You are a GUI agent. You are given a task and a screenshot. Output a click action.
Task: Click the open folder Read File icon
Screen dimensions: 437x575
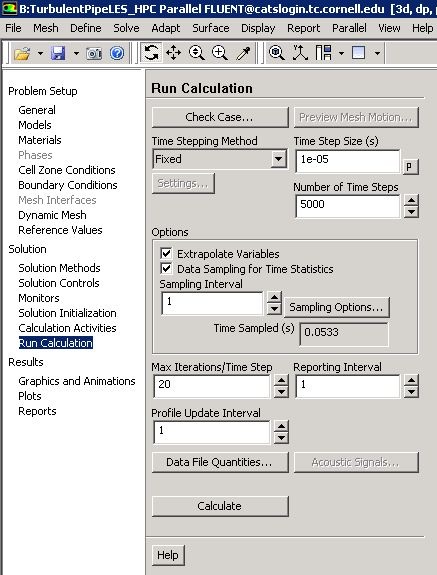[x=22, y=54]
